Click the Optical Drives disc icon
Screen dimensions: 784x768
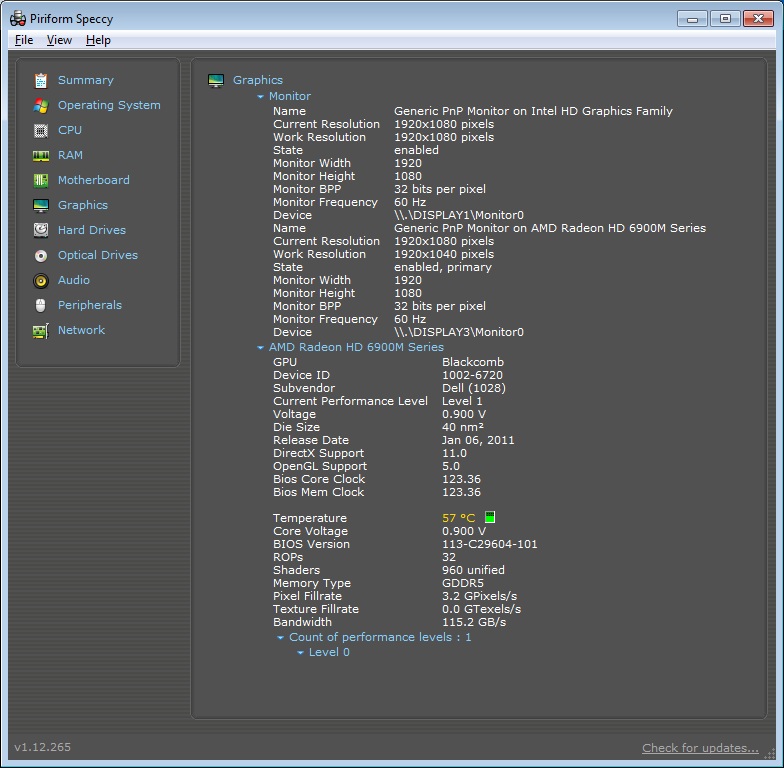[41, 256]
